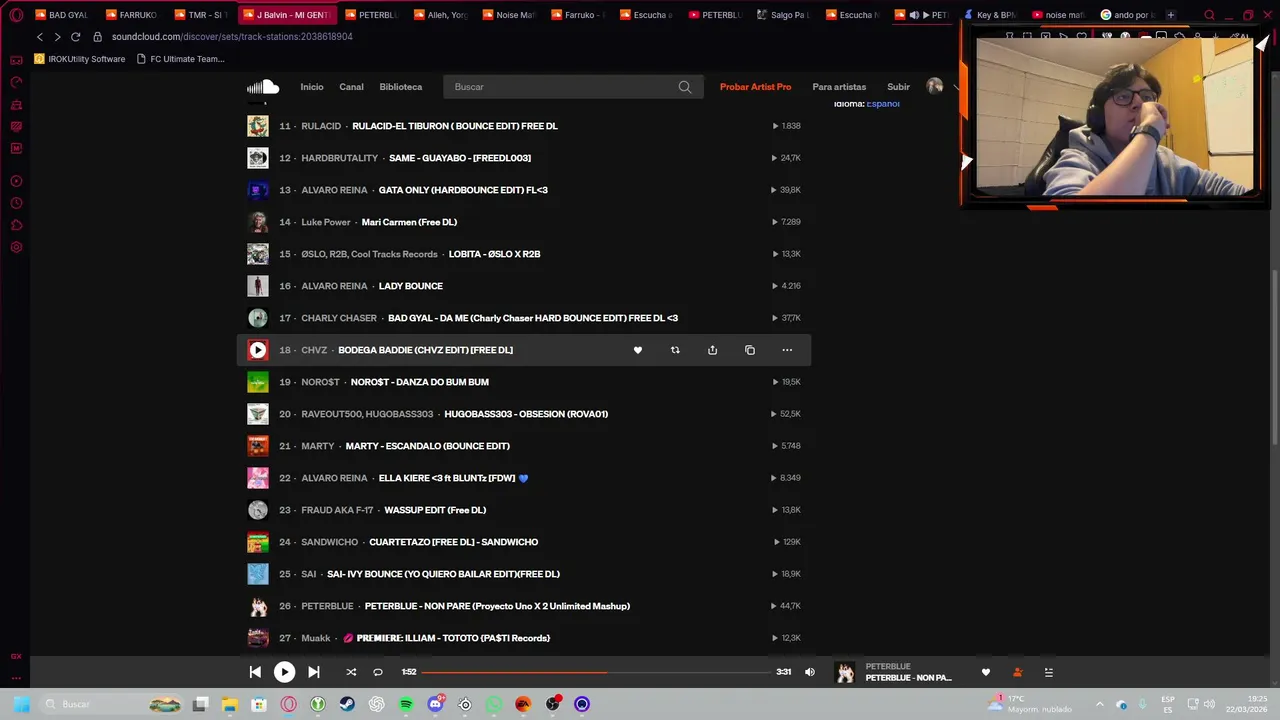Open the Player icon in the Opera sidebar
This screenshot has height=720, width=1280.
coord(16,181)
